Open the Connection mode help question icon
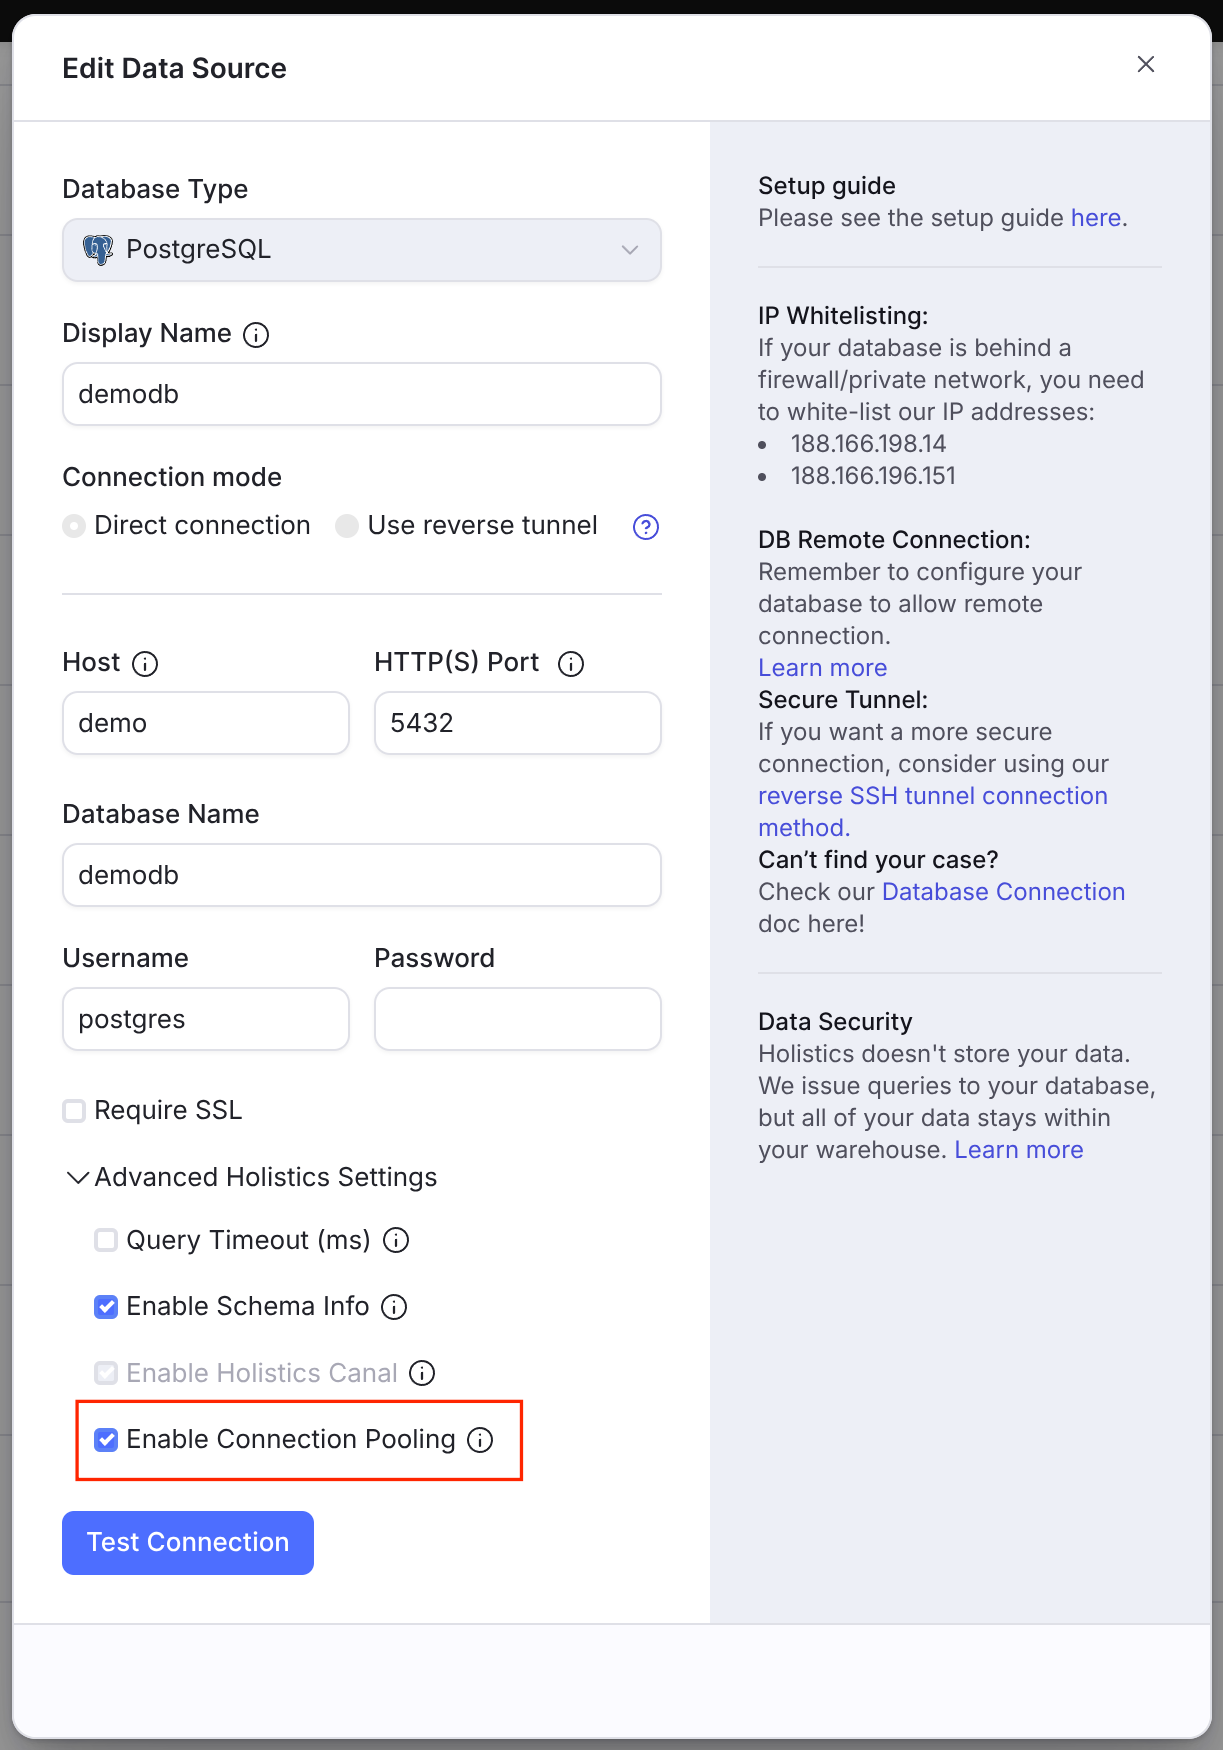 click(x=646, y=527)
